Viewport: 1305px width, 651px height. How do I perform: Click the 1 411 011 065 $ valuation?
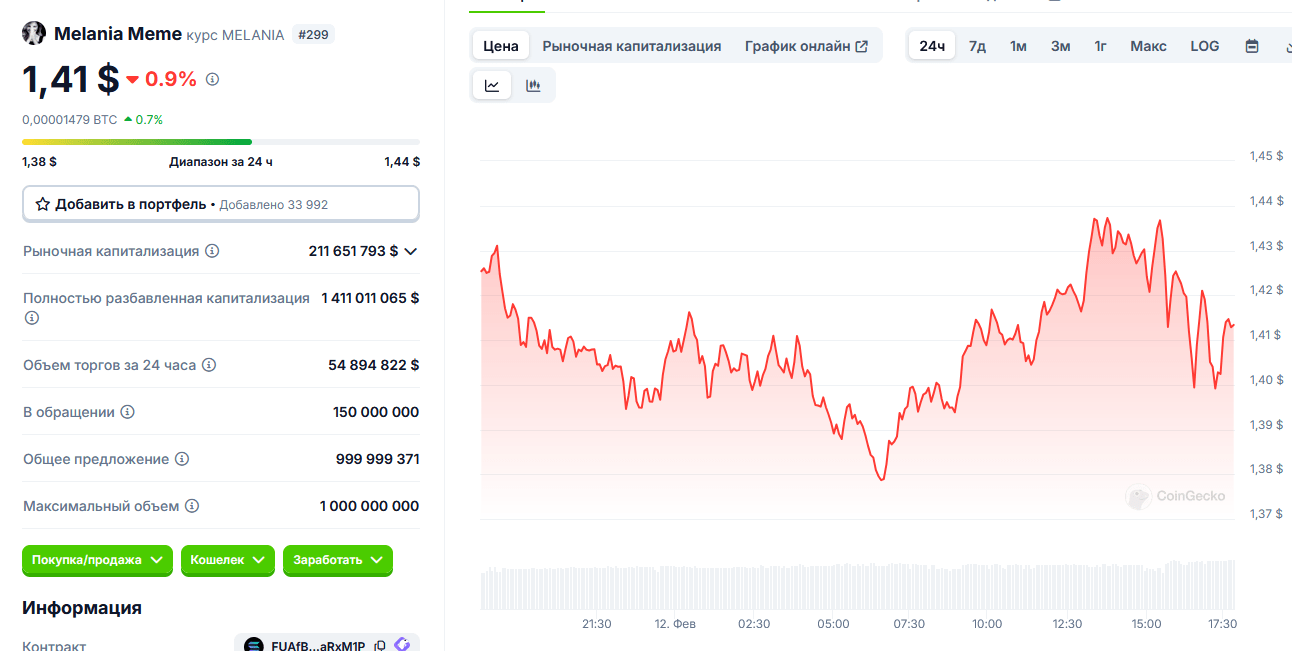(x=370, y=298)
